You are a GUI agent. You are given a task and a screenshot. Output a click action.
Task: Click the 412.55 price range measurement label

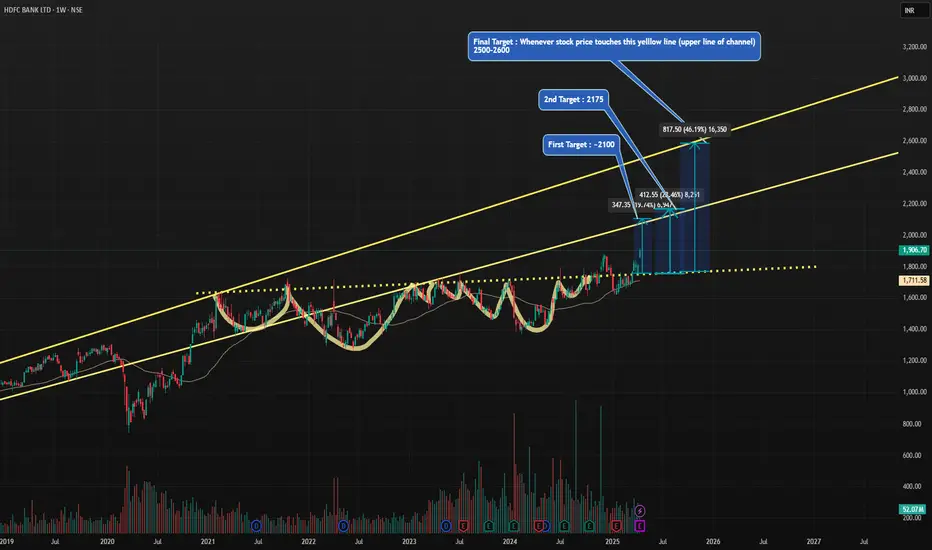tap(669, 194)
